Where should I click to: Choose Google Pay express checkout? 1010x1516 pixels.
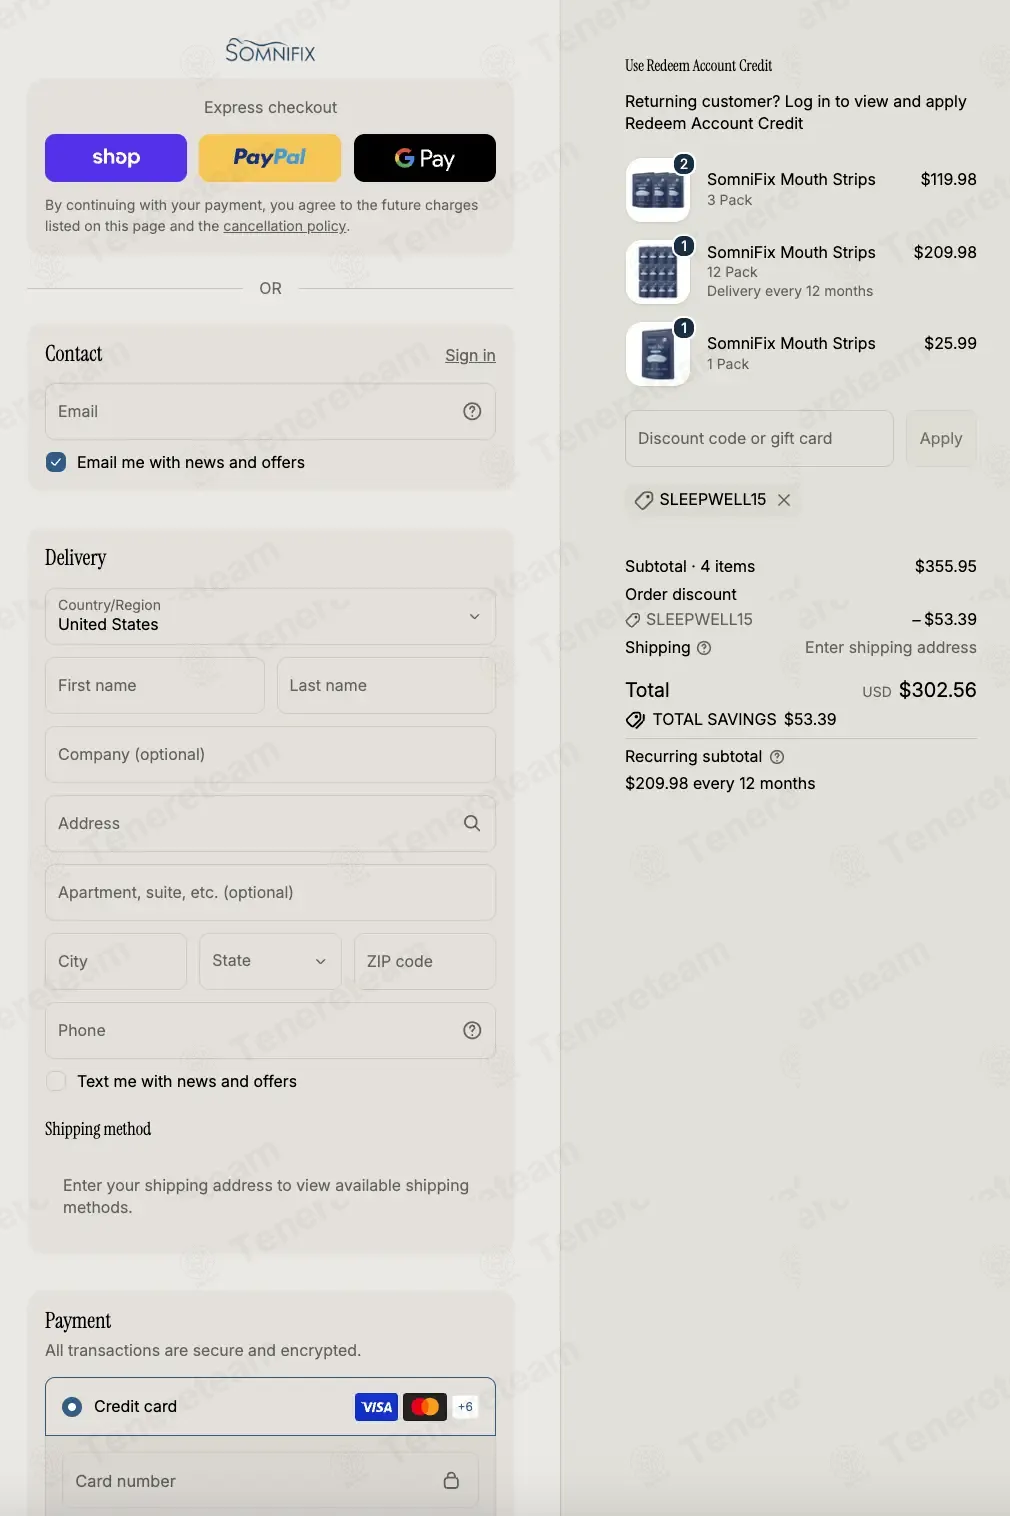pyautogui.click(x=425, y=158)
